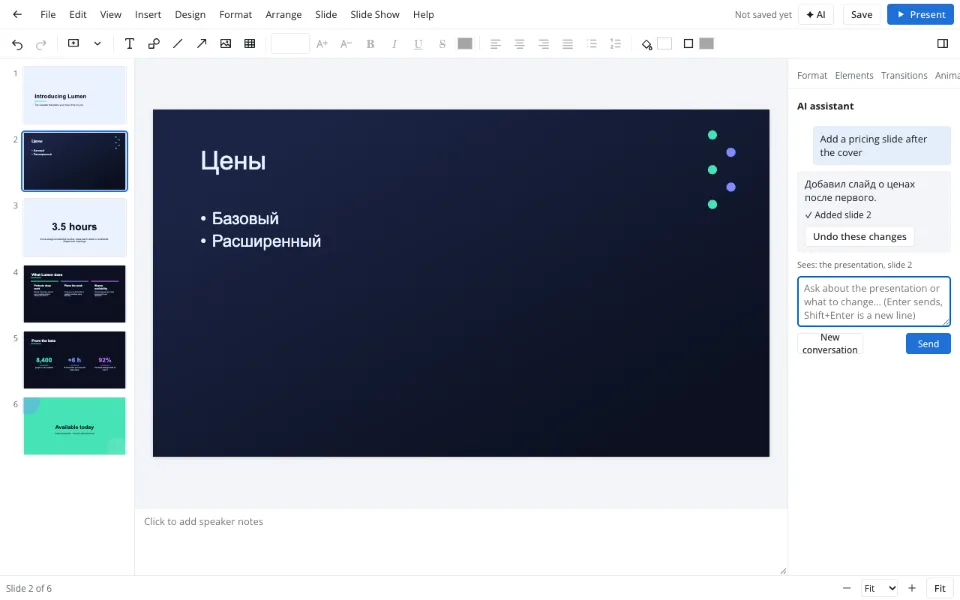
Task: Toggle strikethrough formatting
Action: point(442,43)
